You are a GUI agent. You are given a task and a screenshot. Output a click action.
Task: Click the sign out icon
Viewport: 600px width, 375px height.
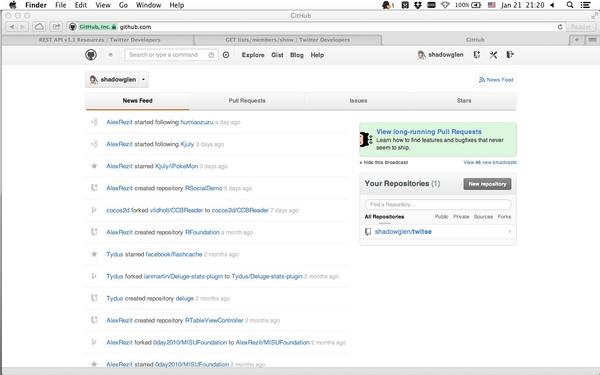(x=510, y=55)
